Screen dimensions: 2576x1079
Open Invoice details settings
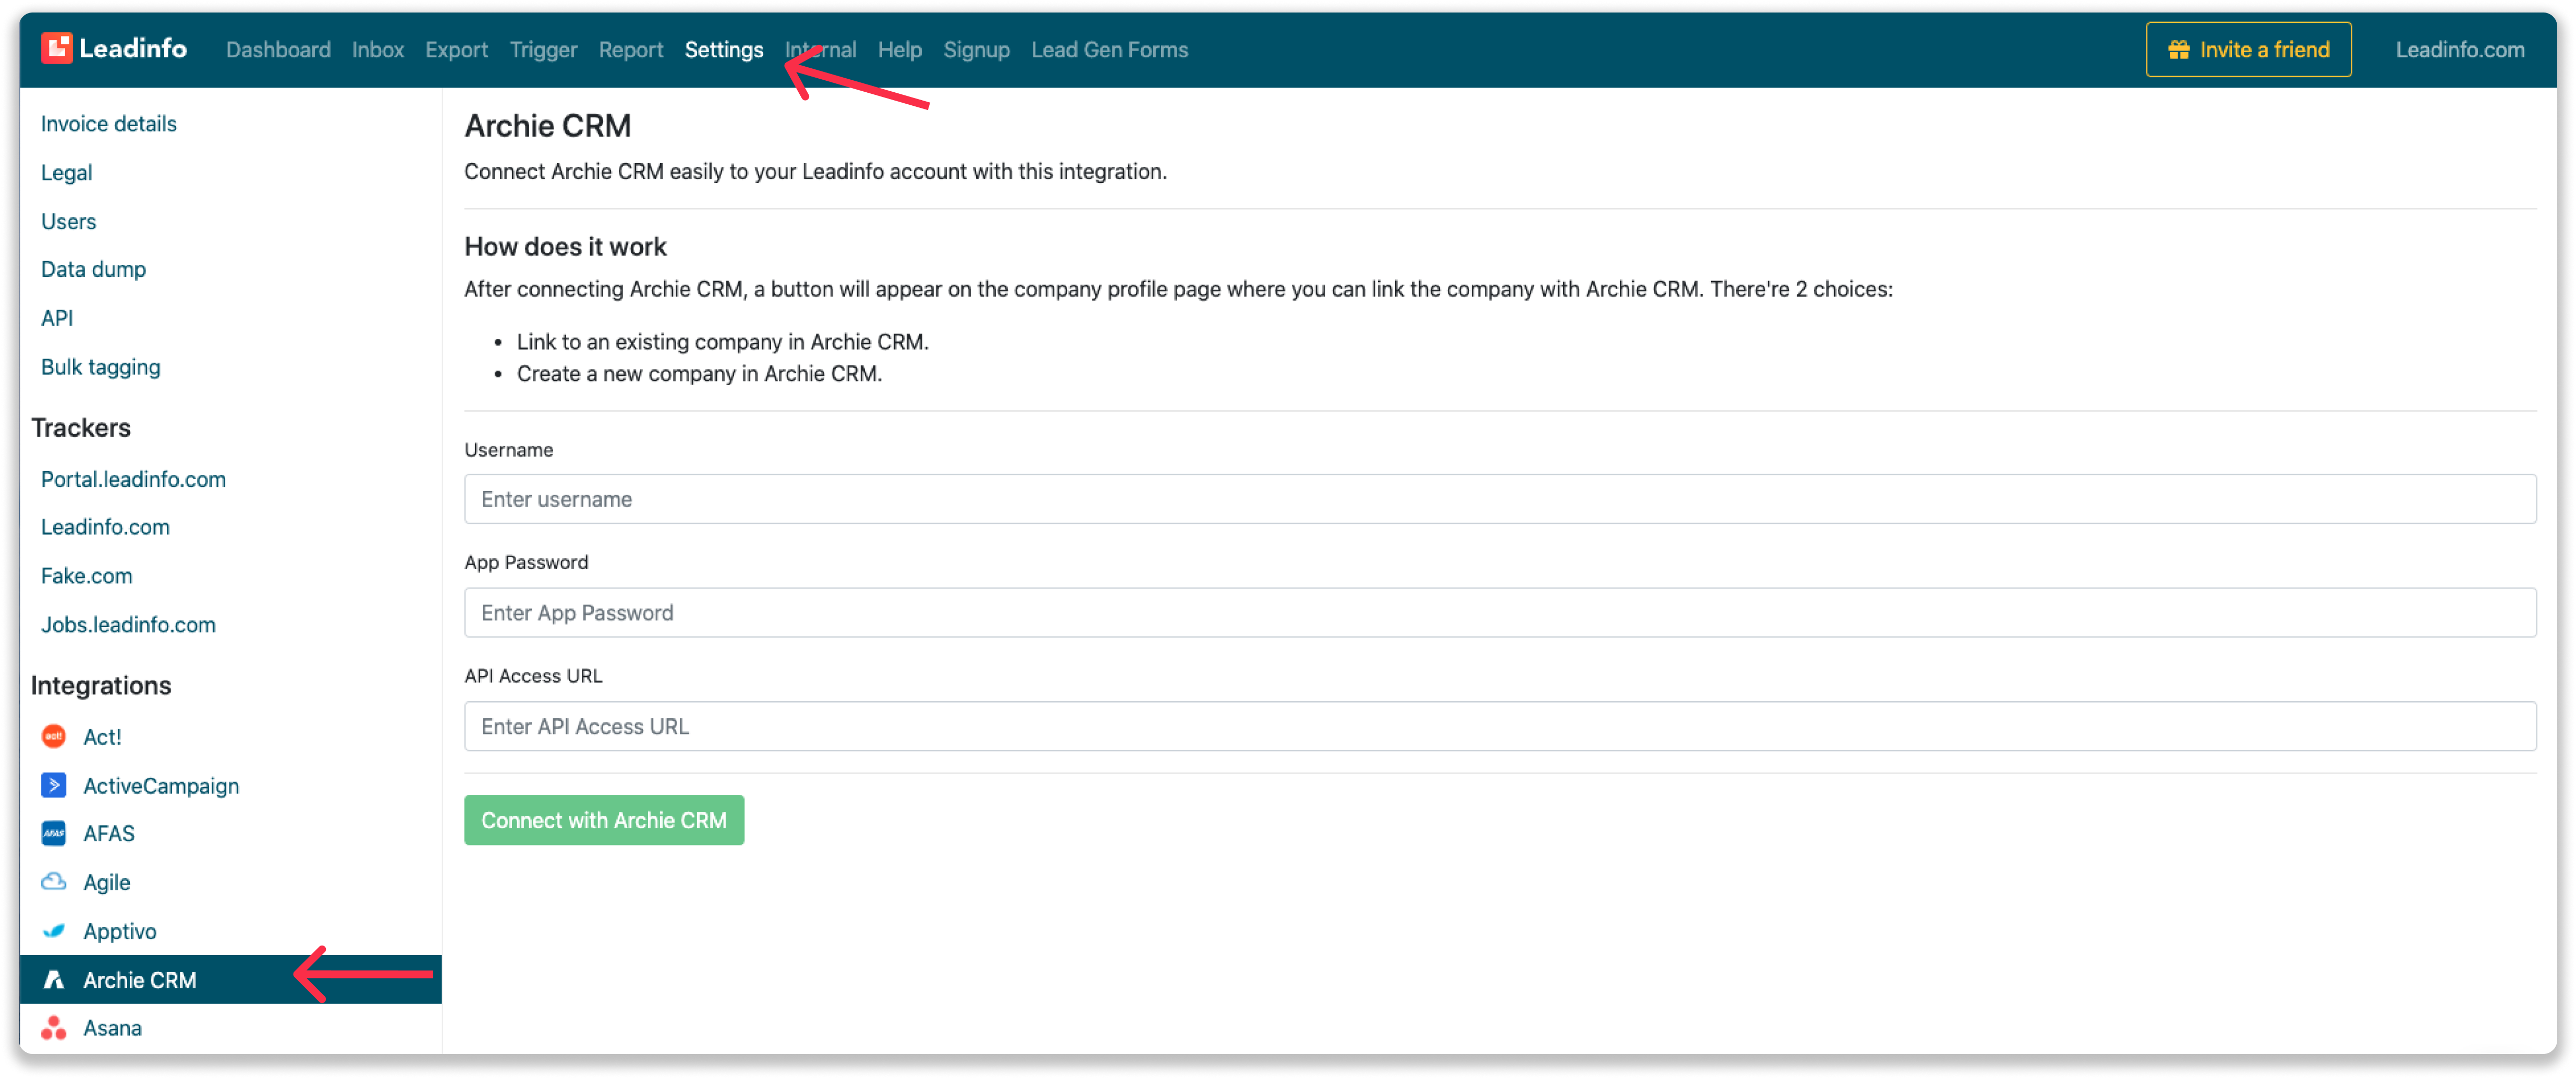coord(109,124)
